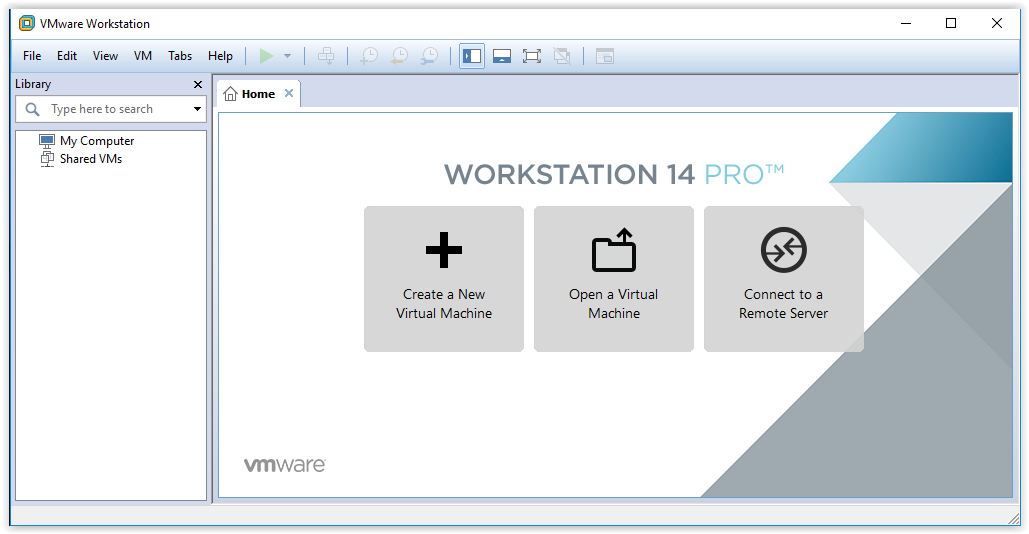Open the Help menu
The width and height of the screenshot is (1029, 534).
click(220, 56)
